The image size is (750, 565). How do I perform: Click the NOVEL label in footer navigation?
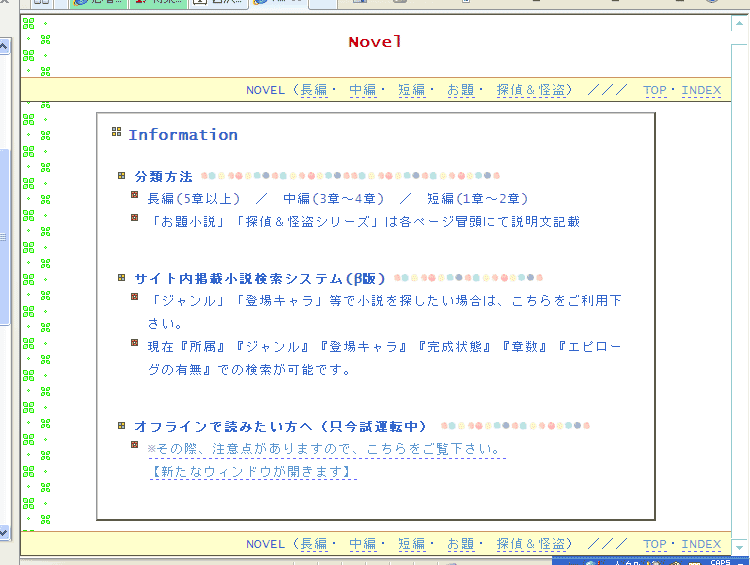265,544
